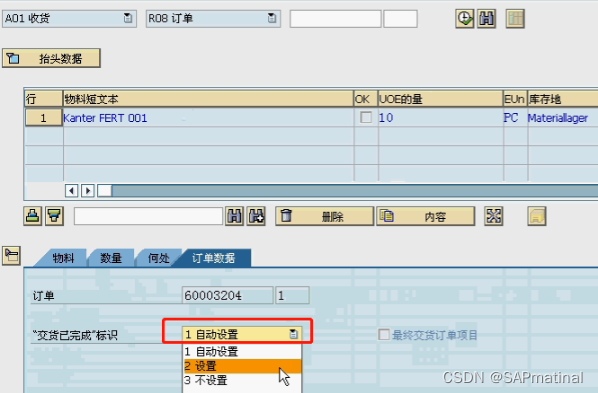Select option 2 设置 in dropdown list
Viewport: 598px width, 393px height.
[x=243, y=366]
